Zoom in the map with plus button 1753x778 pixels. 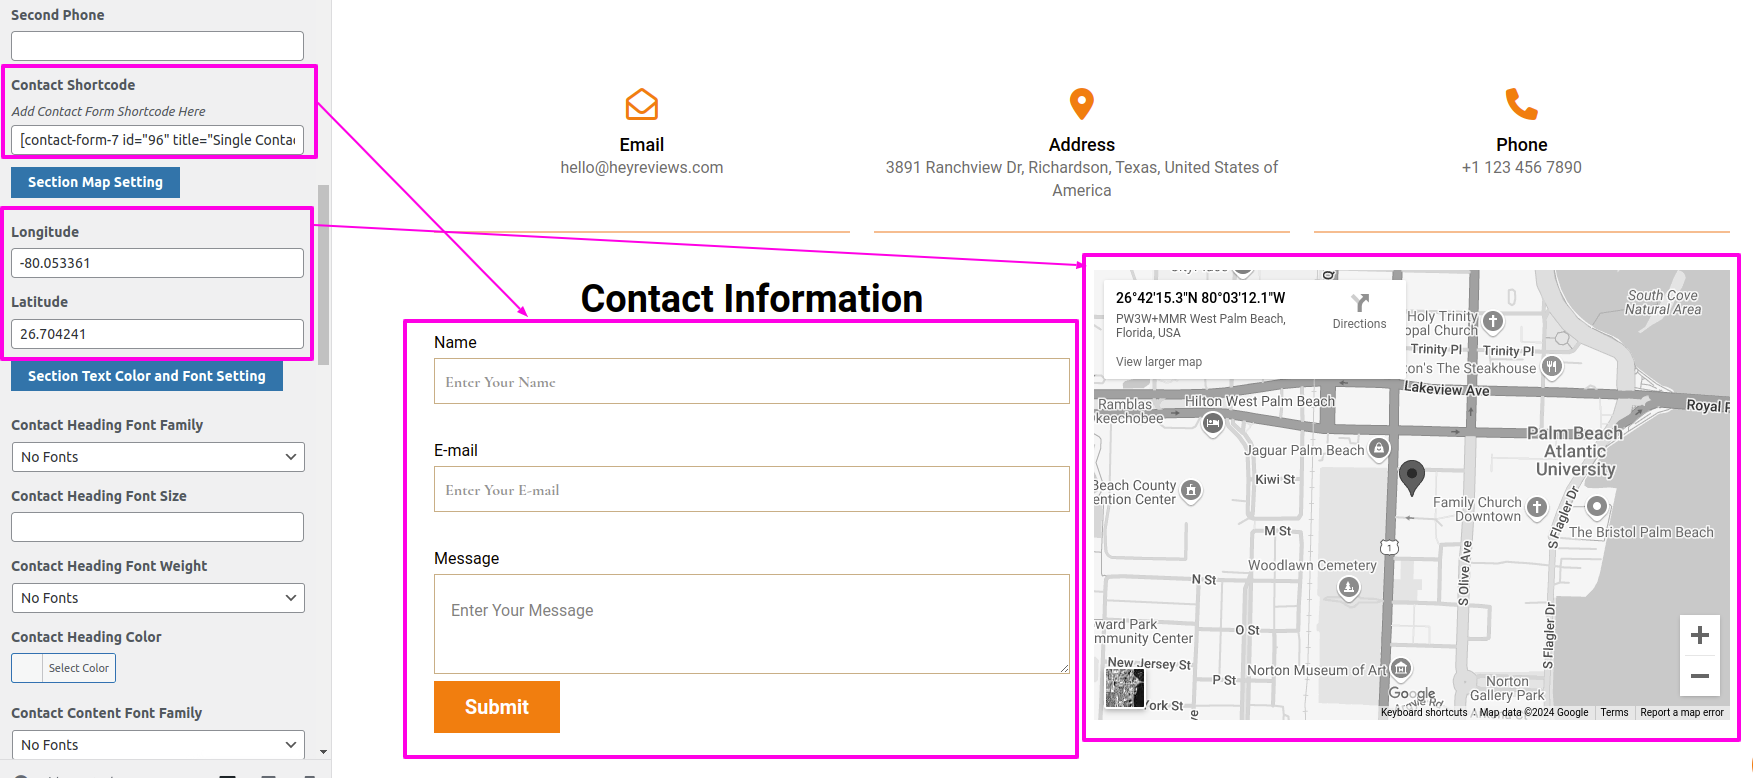point(1699,635)
